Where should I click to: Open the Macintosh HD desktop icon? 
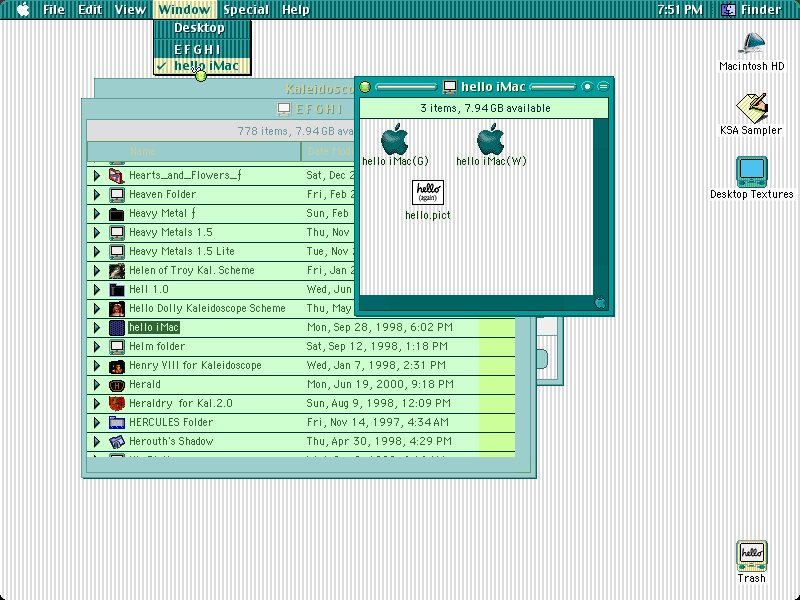pos(752,45)
